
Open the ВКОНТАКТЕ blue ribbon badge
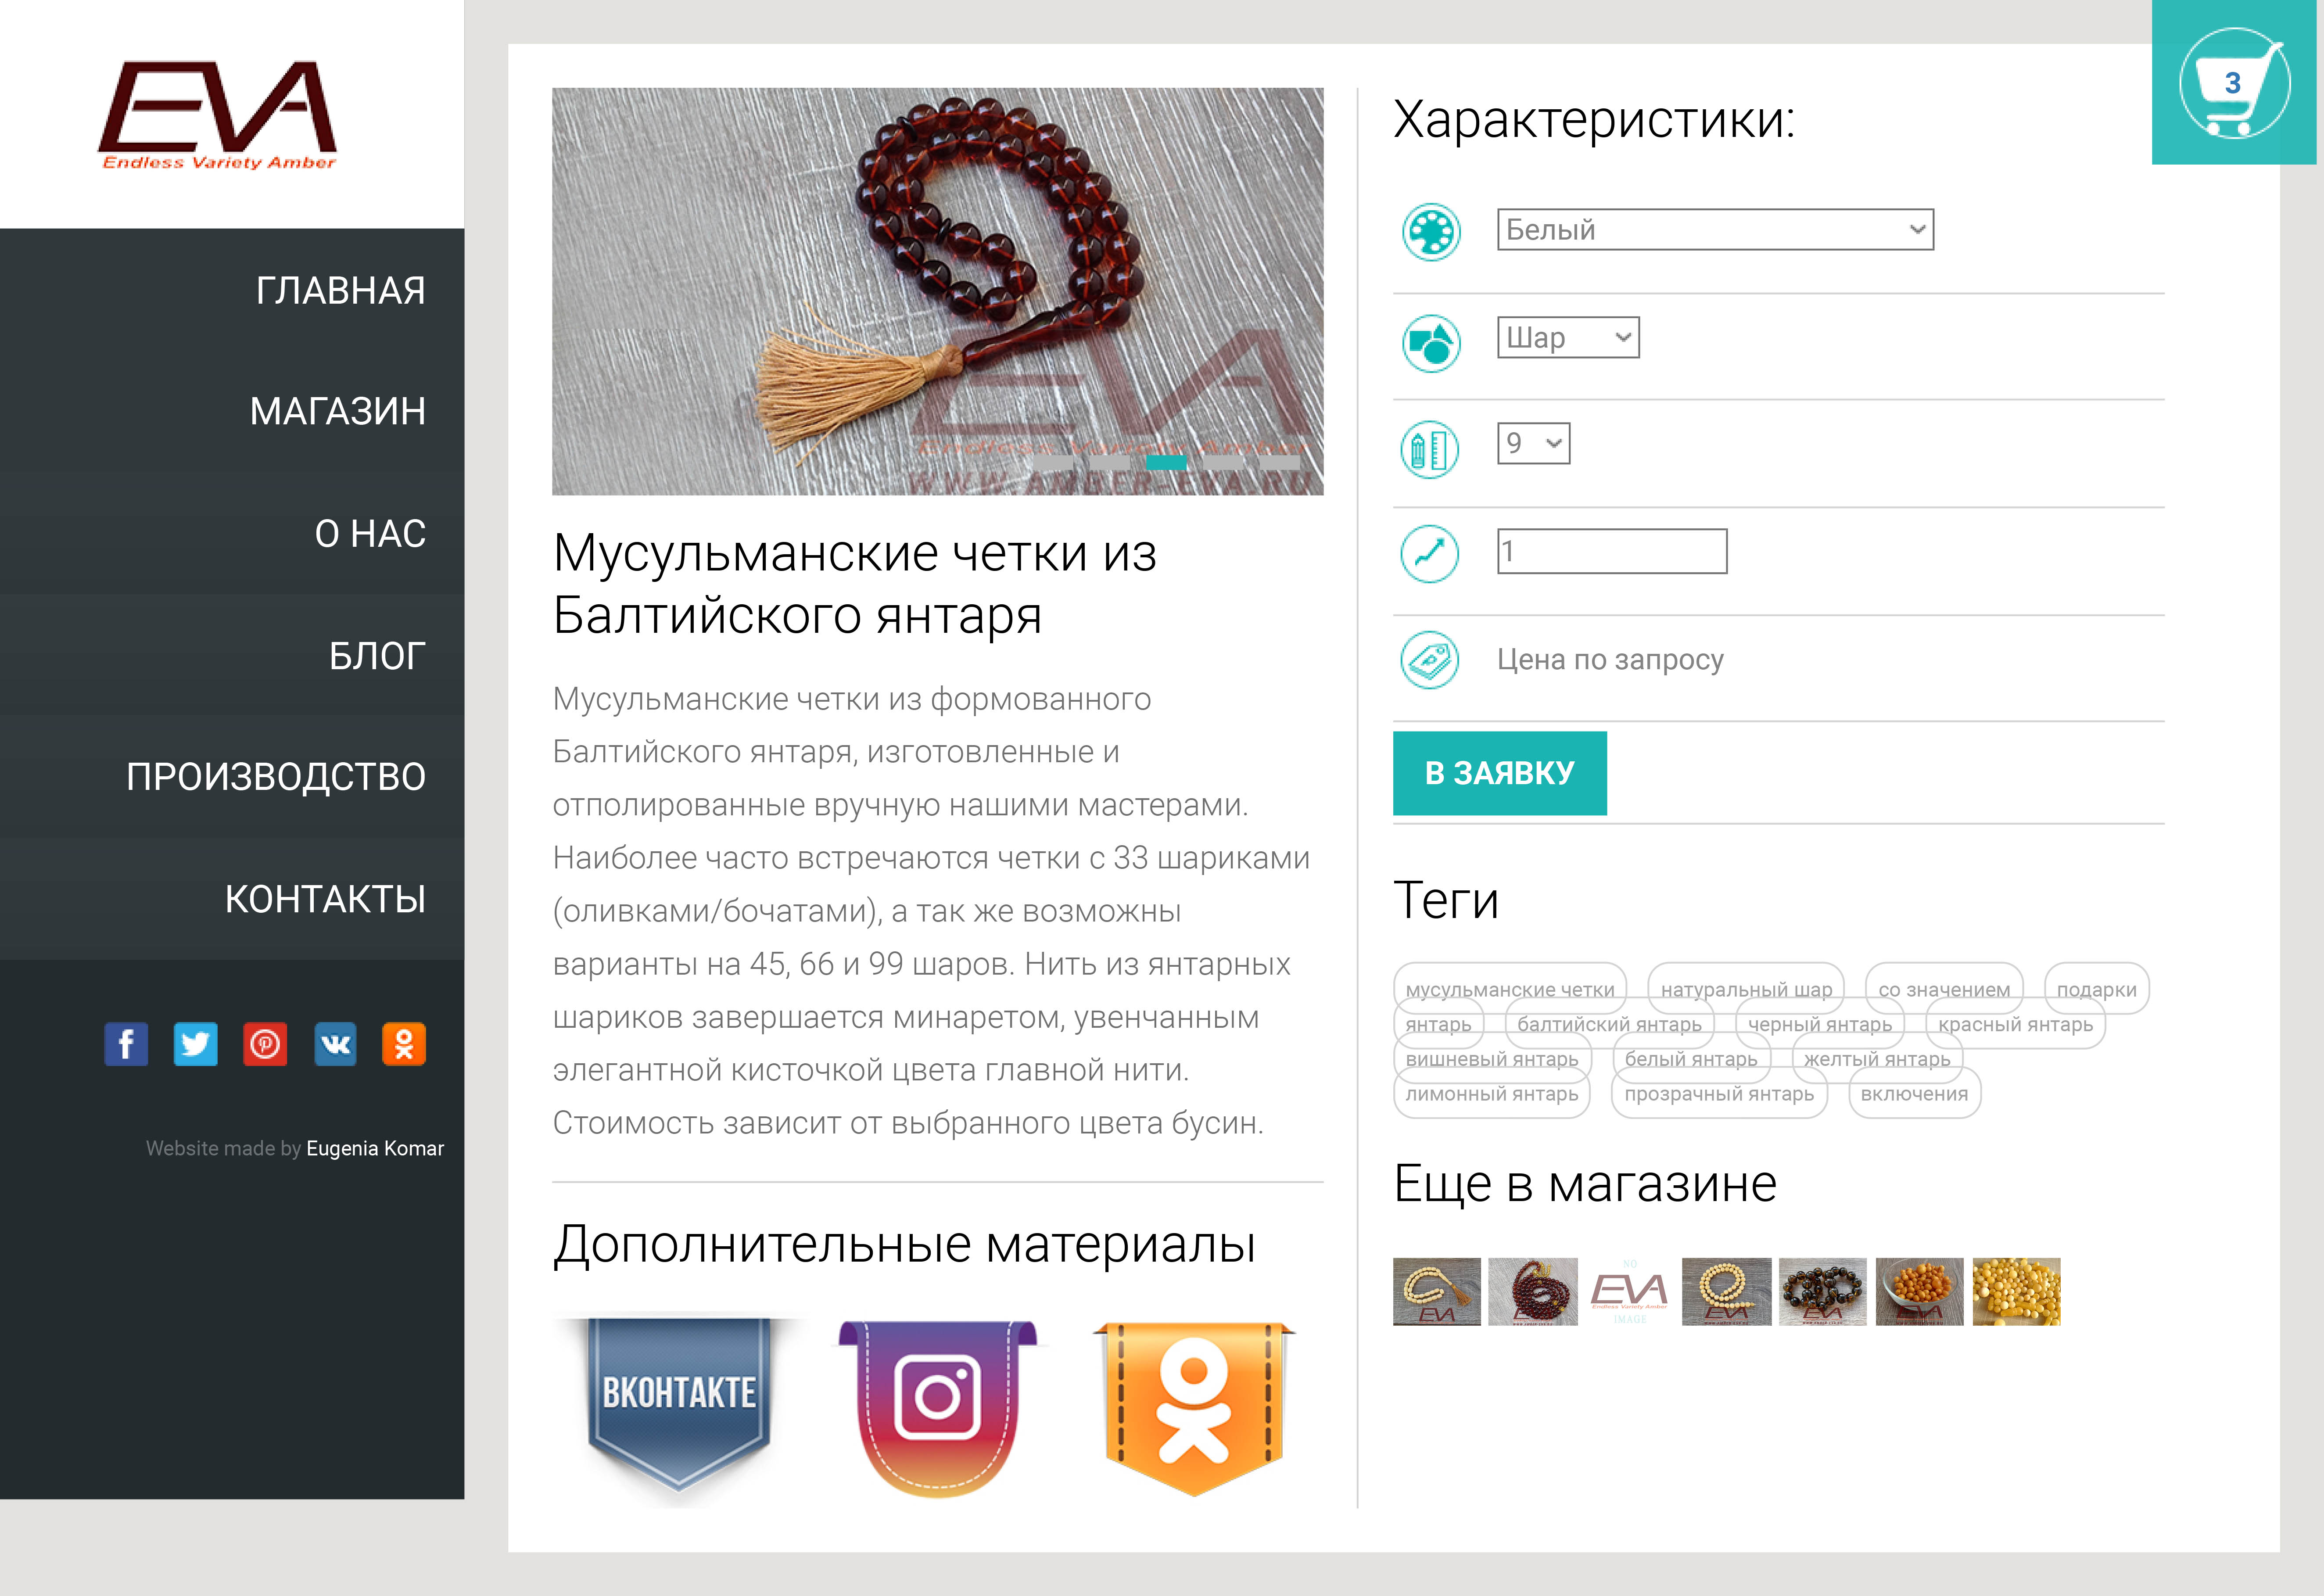coord(679,1408)
